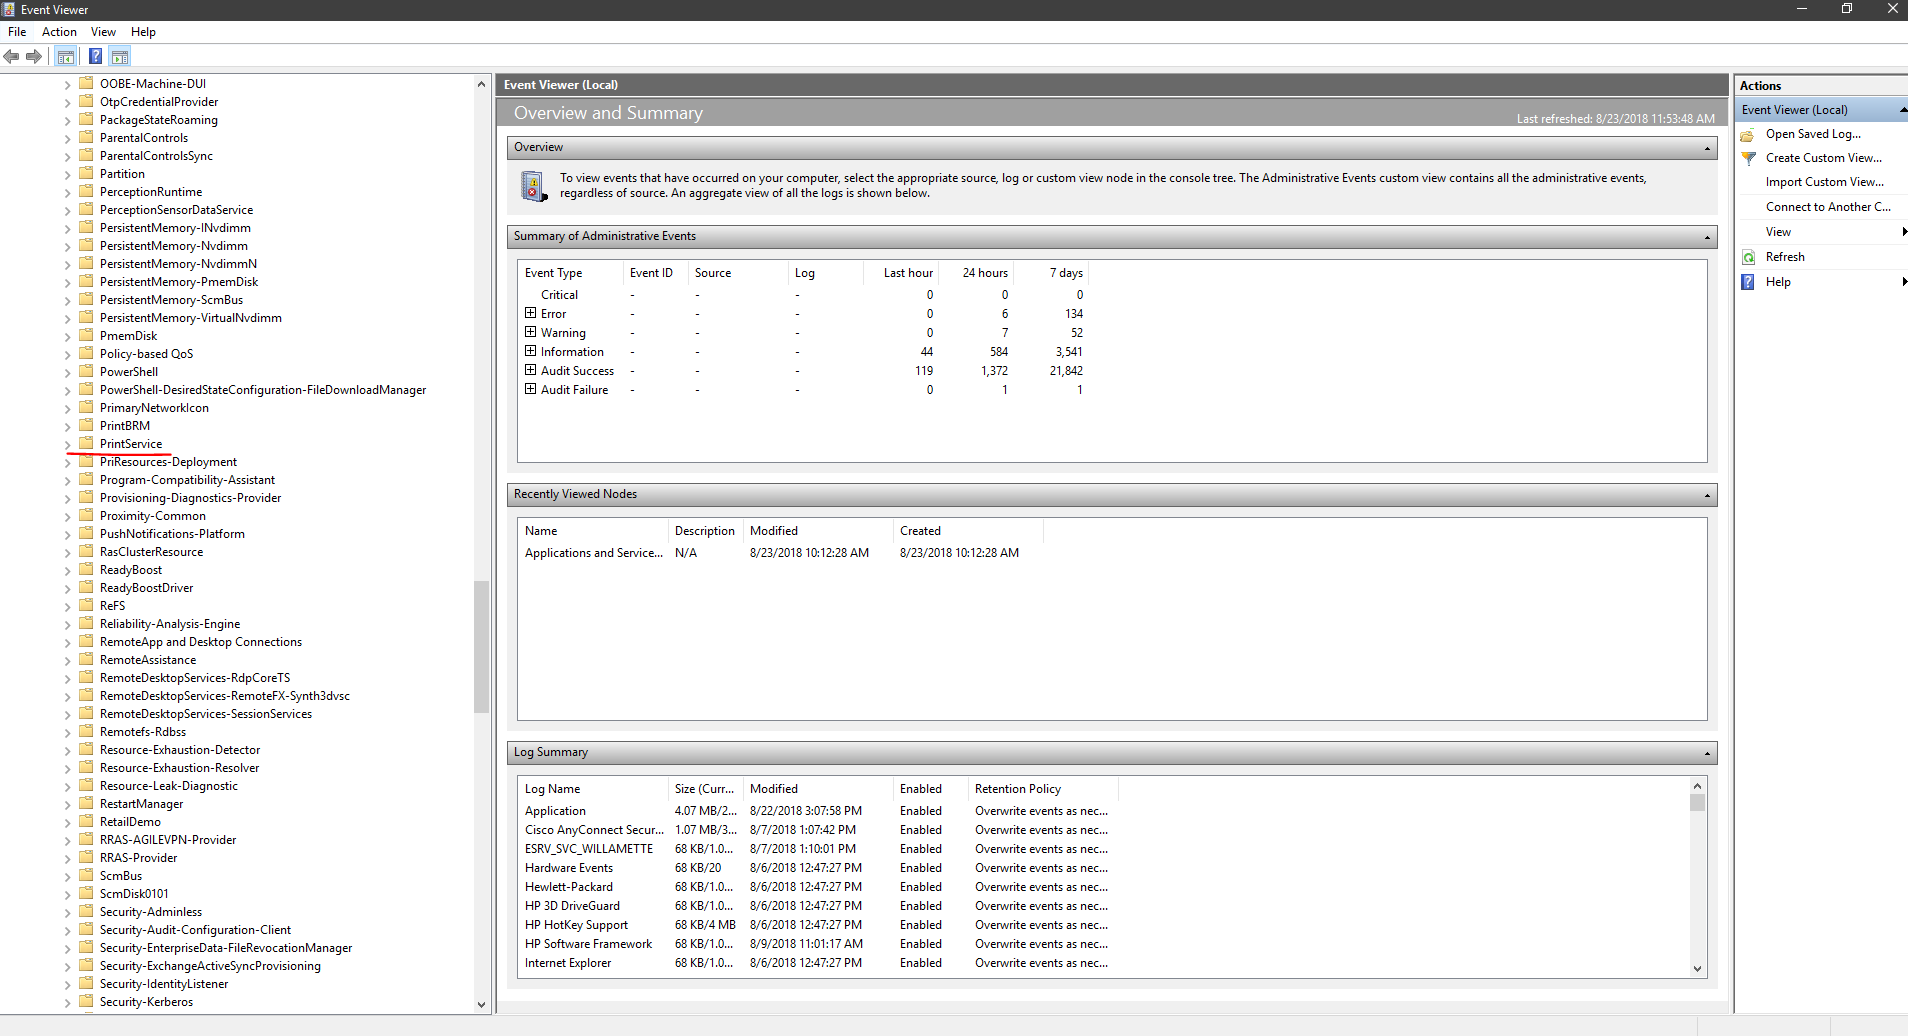This screenshot has height=1036, width=1908.
Task: Click the PmemDisk folder icon
Action: [x=87, y=335]
